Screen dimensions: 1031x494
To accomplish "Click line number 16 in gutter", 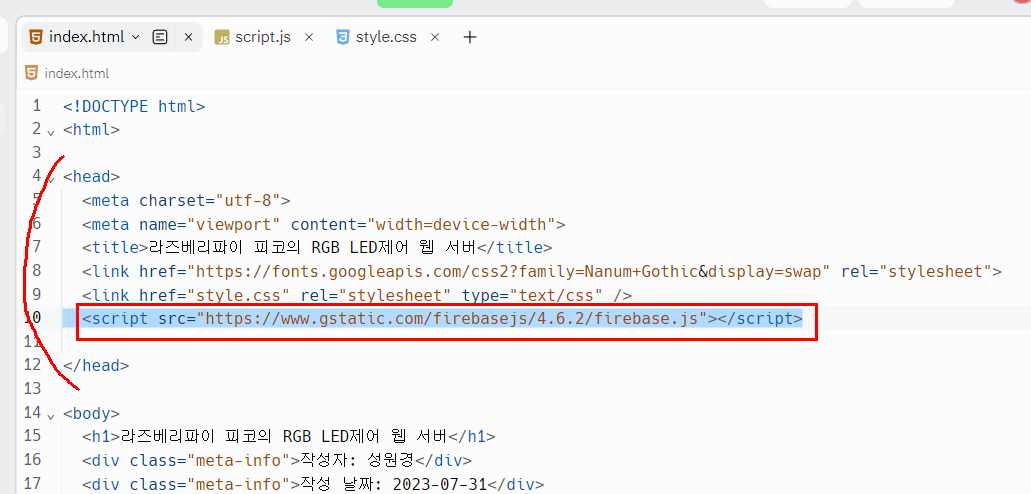I will [32, 459].
